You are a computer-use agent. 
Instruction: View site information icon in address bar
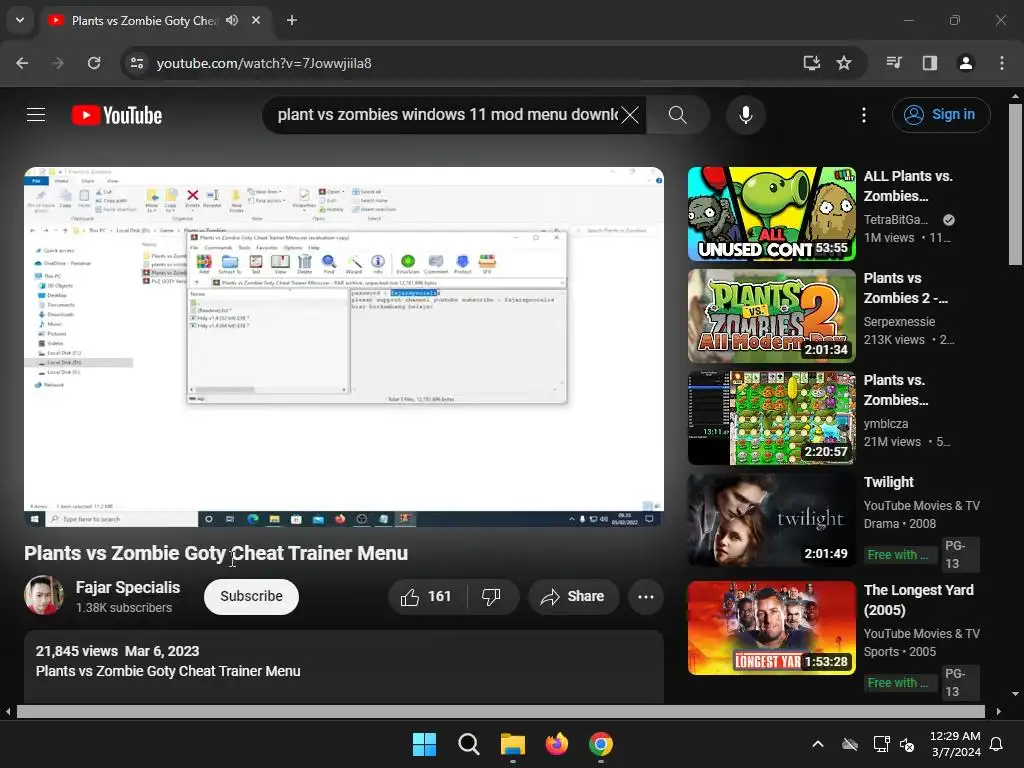(137, 63)
